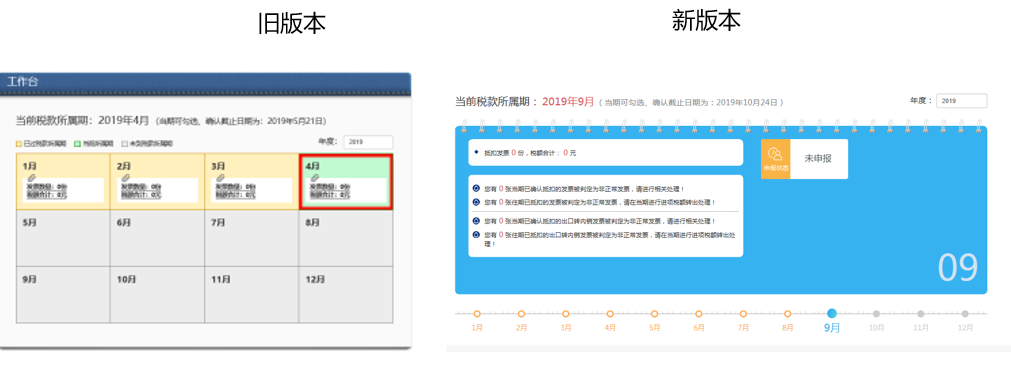Click the 2月 timeline marker in new version

521,314
